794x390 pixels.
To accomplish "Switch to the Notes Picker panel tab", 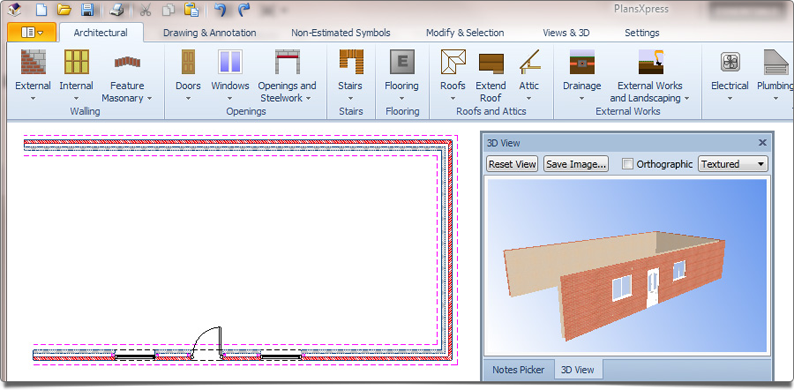I will (x=518, y=370).
